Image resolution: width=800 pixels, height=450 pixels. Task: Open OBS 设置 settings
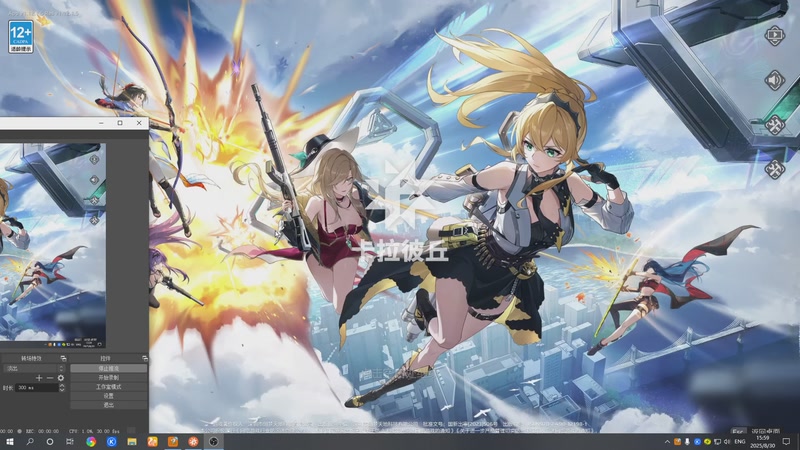(109, 396)
